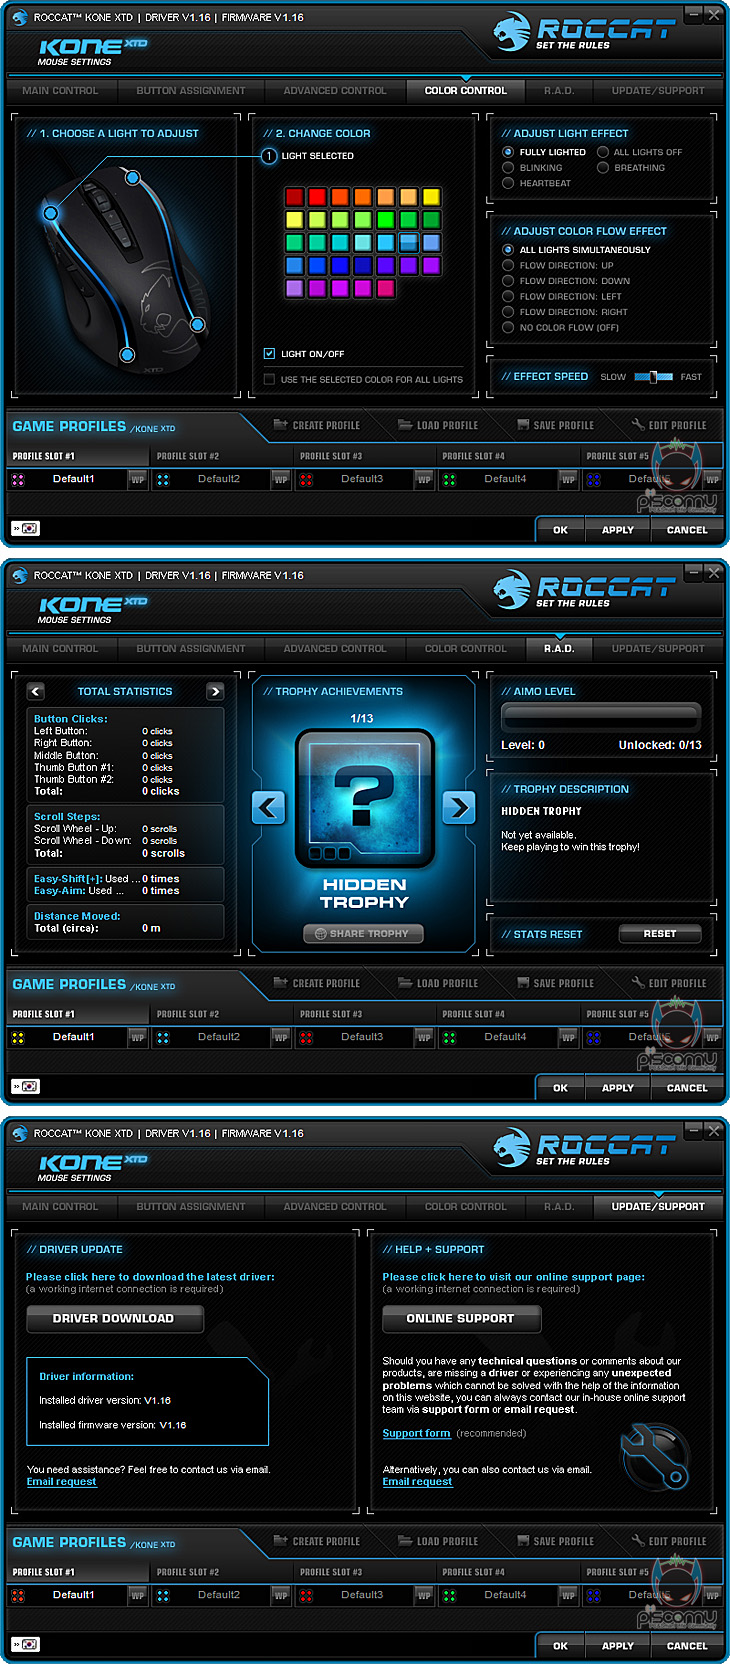Click the Online Support button

coord(461,1319)
